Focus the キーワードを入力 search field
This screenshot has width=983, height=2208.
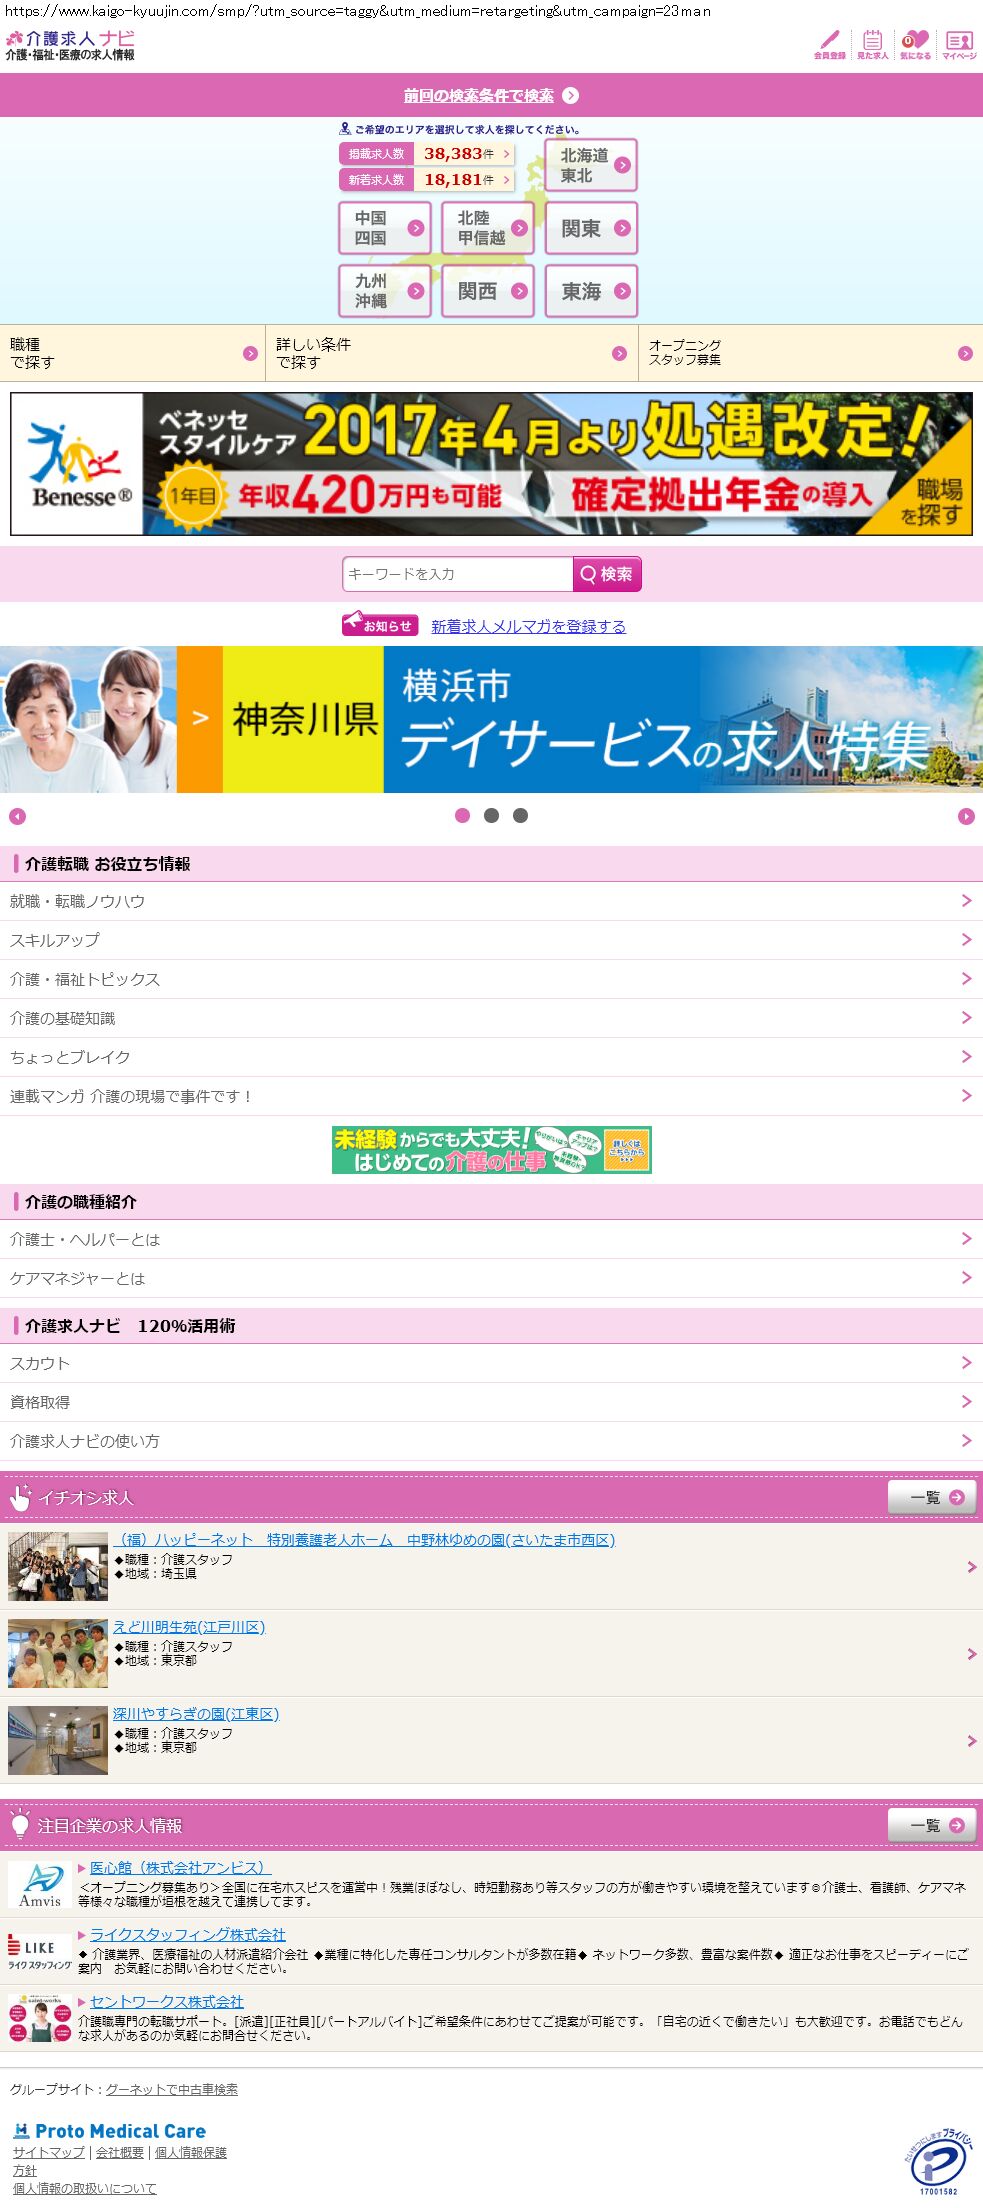(x=457, y=574)
